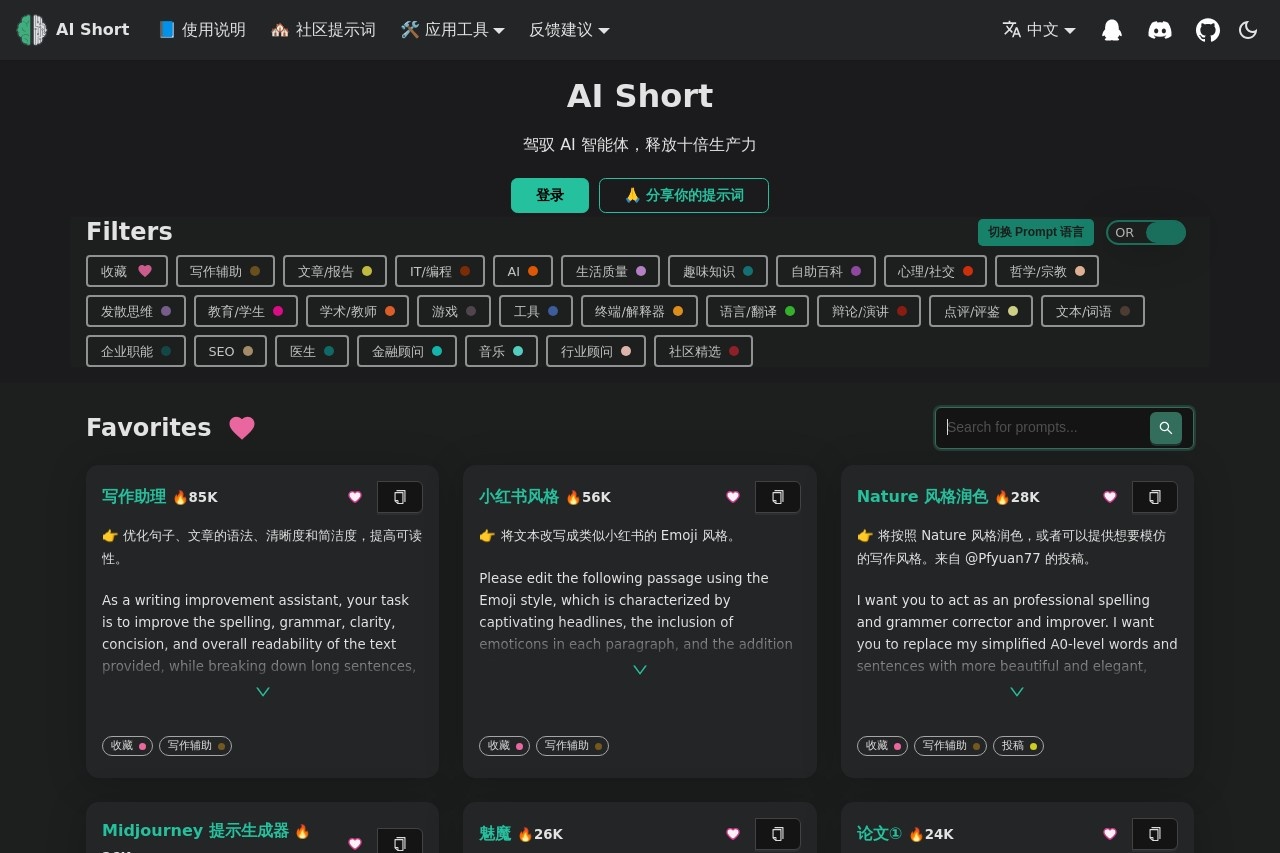1280x853 pixels.
Task: Open the 中文 language dropdown
Action: [x=1040, y=30]
